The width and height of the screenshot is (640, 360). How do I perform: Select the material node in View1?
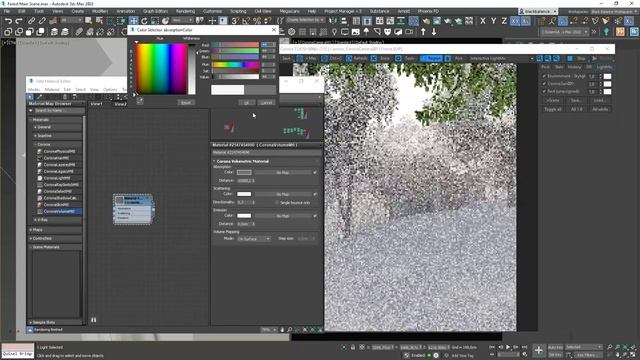[133, 209]
